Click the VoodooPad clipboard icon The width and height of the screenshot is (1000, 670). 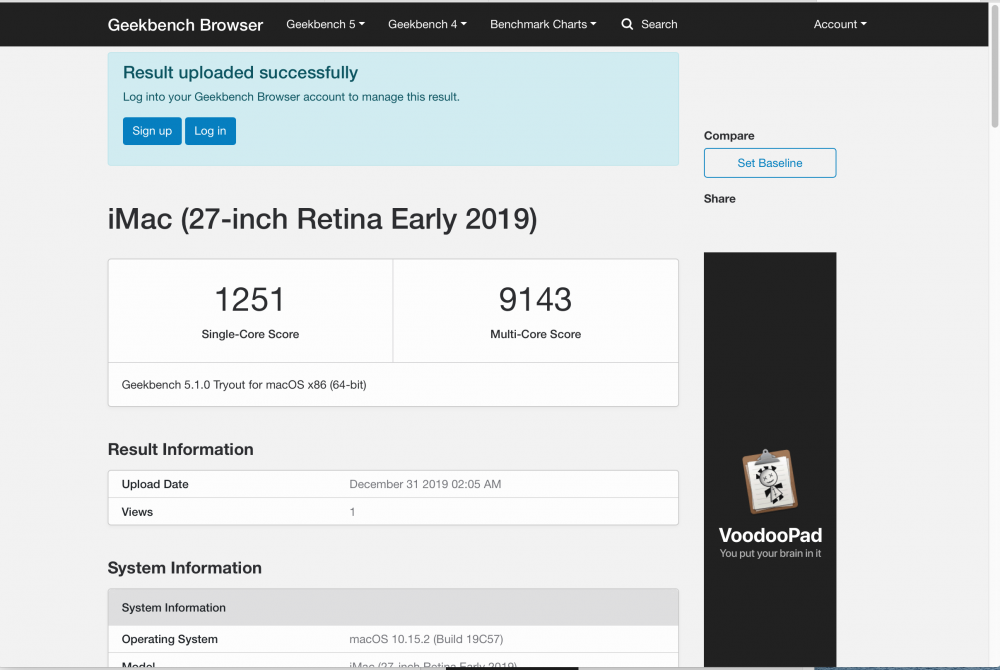pyautogui.click(x=770, y=481)
